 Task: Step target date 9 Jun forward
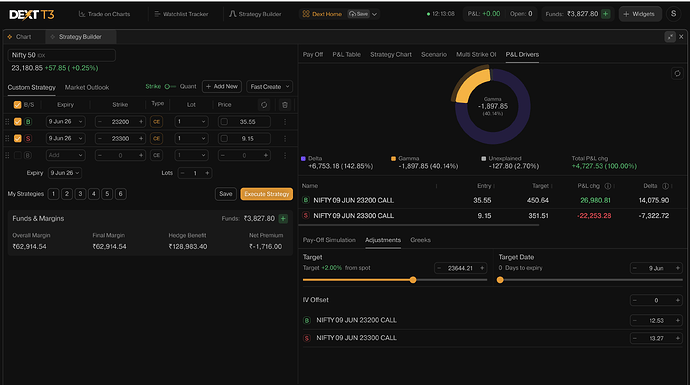pyautogui.click(x=678, y=268)
